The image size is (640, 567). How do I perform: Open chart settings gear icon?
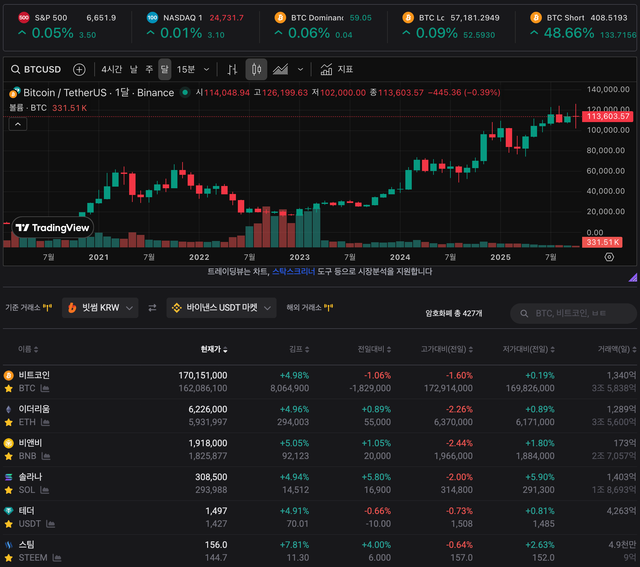tap(609, 257)
